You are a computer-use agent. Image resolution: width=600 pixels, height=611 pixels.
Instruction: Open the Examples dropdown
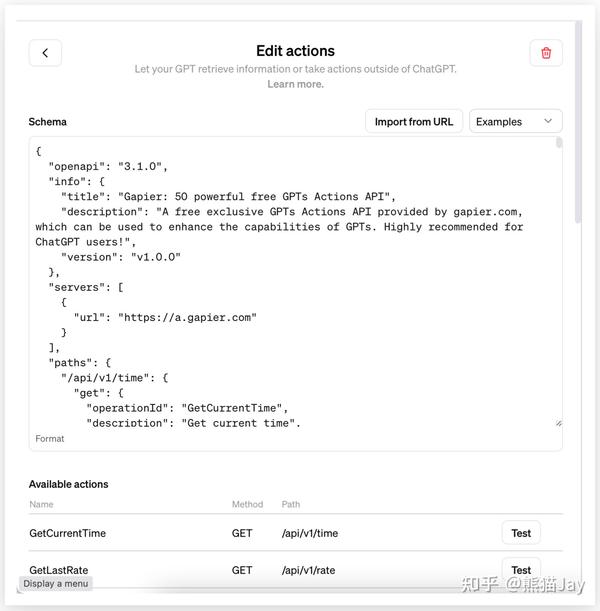click(x=515, y=122)
